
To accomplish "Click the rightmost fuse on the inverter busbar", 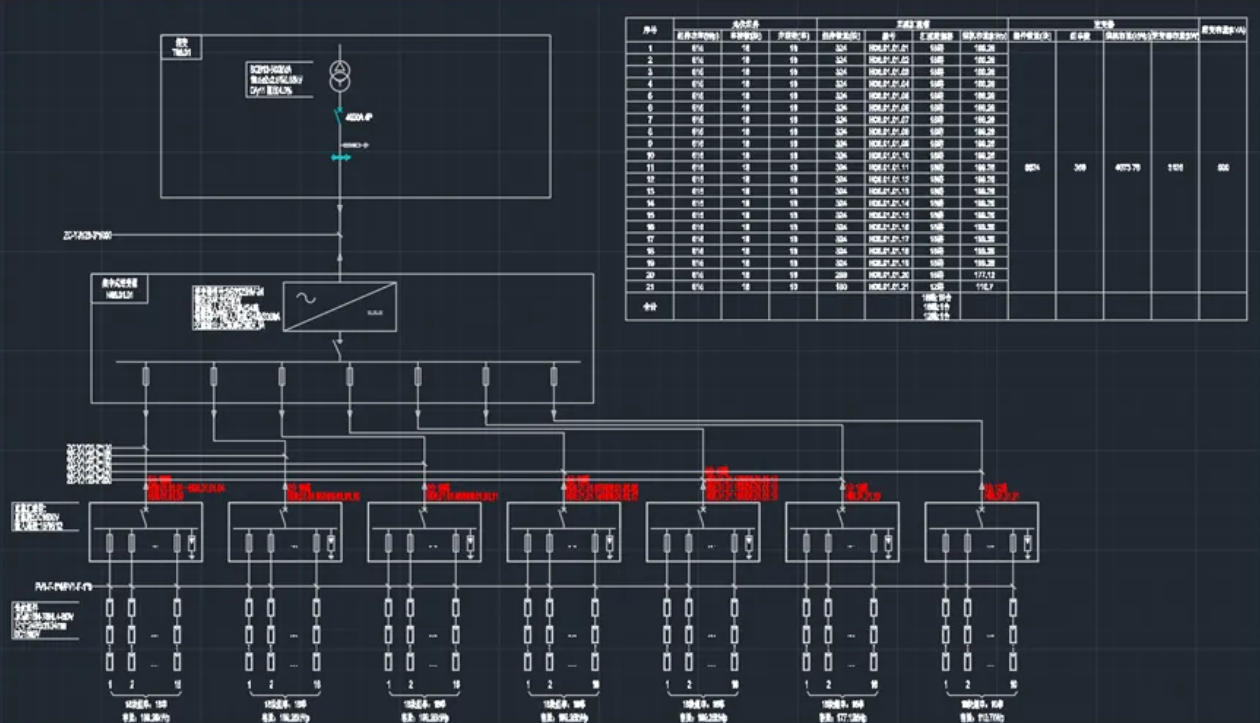I will (x=554, y=376).
